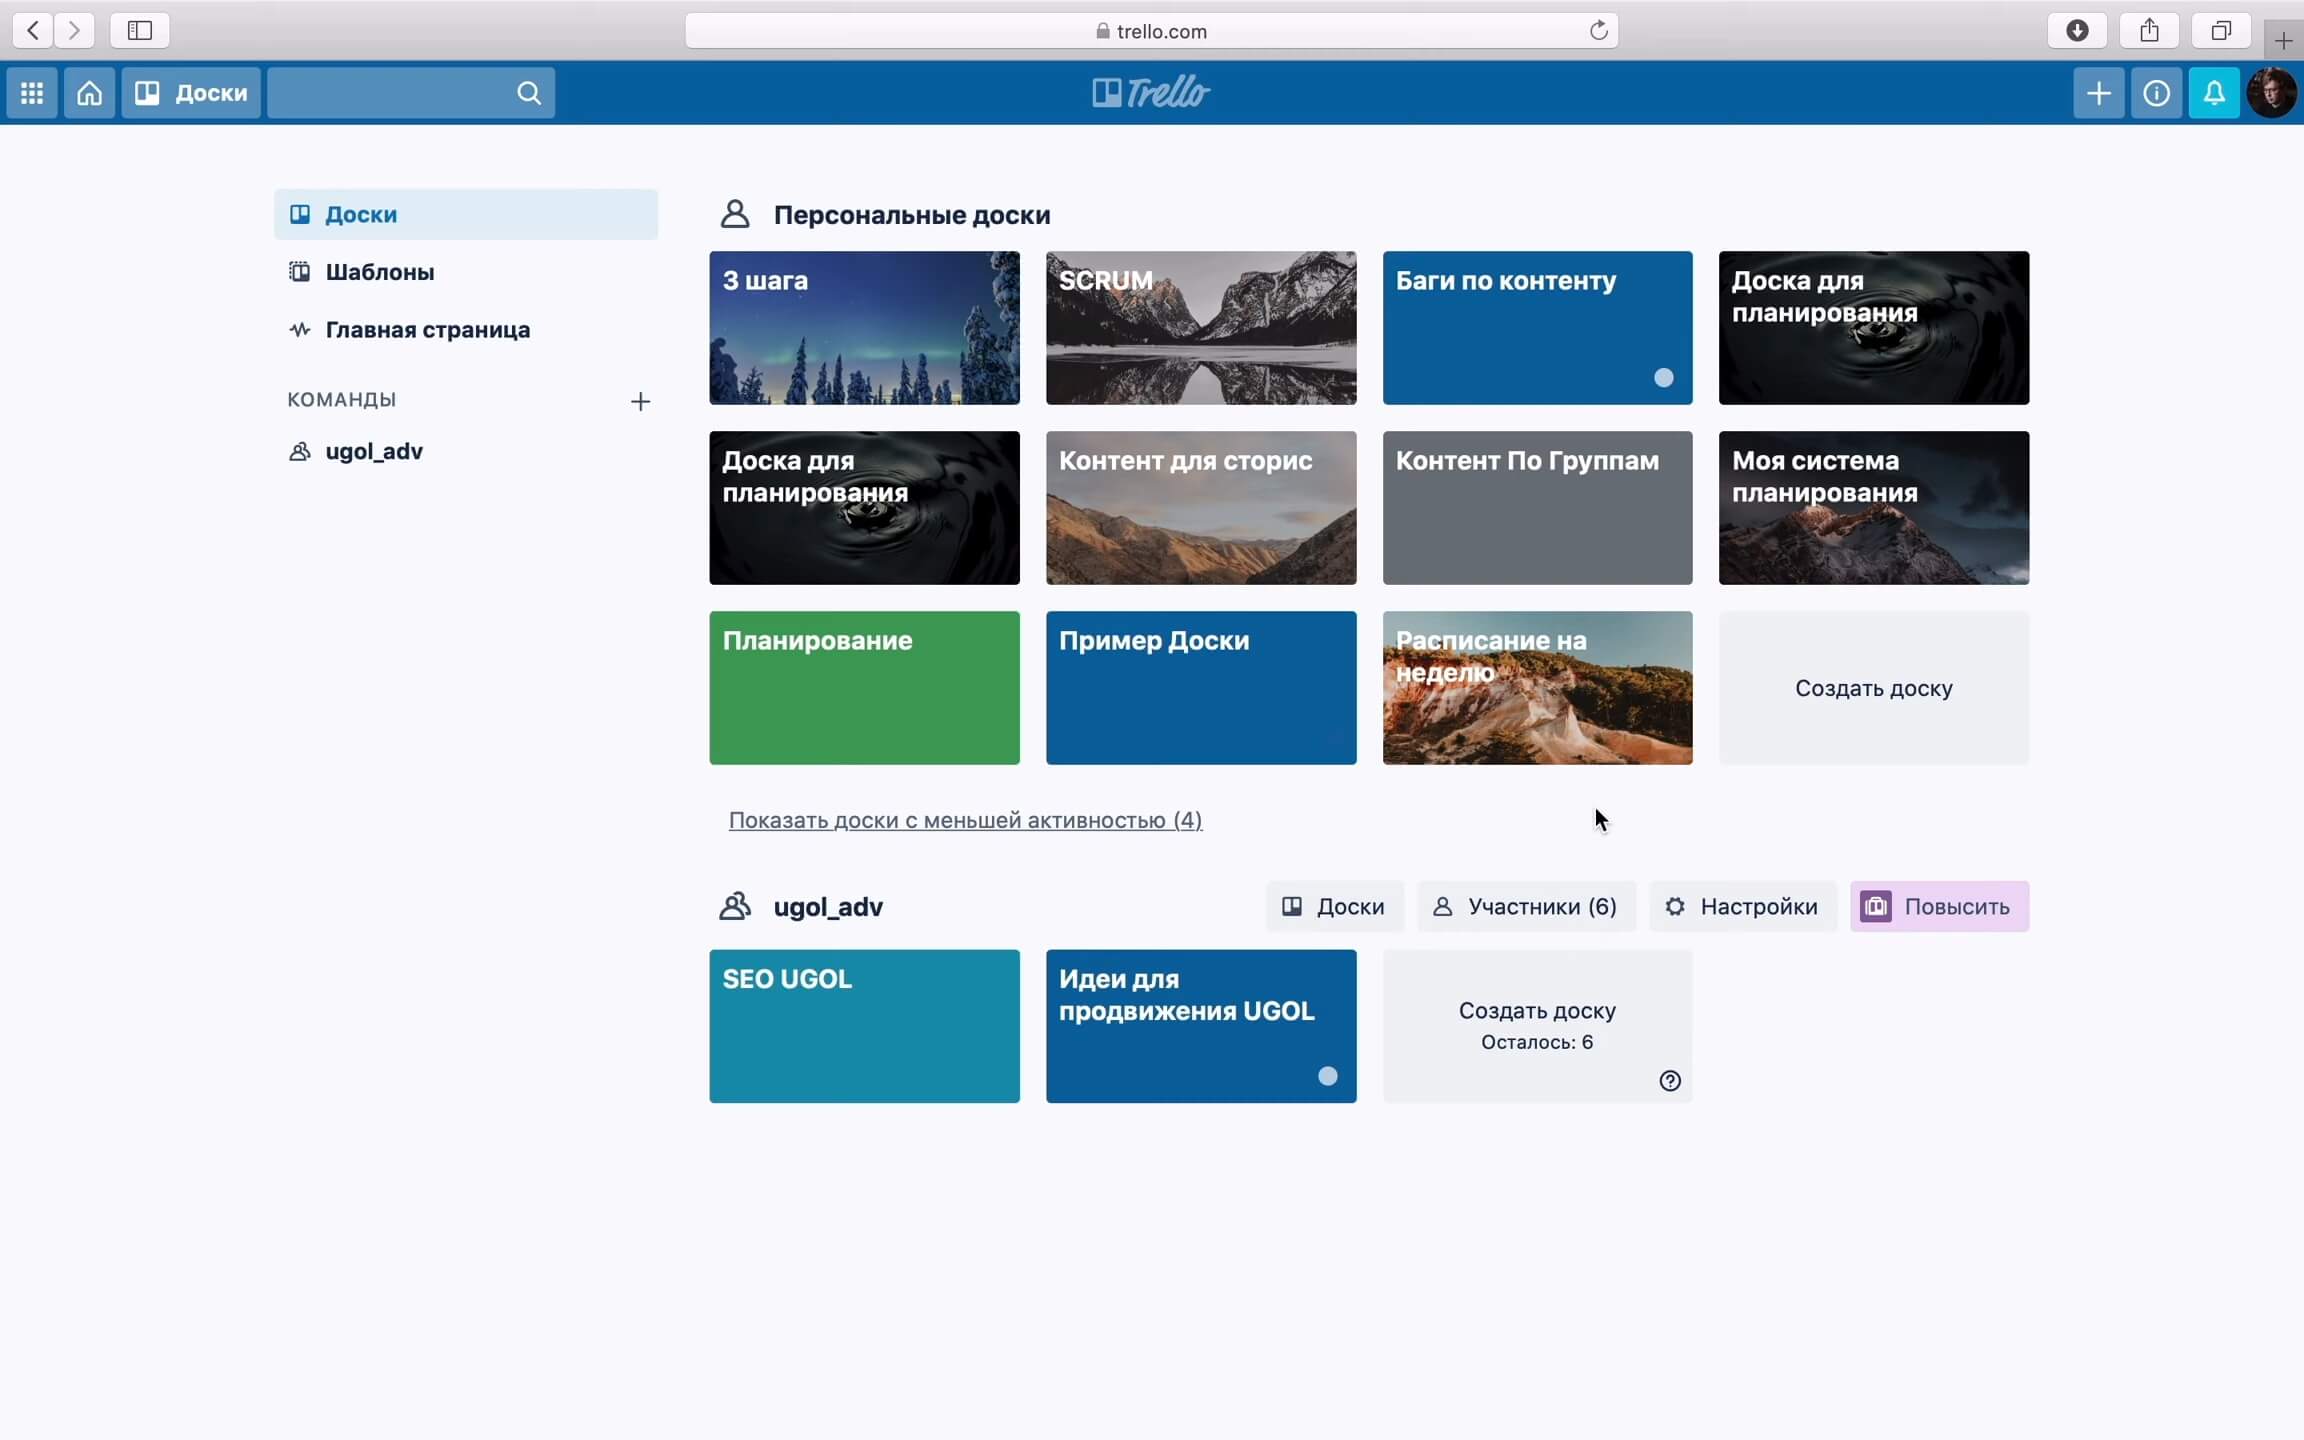Click the Trello logo in header
Viewport: 2304px width, 1440px height.
point(1151,92)
